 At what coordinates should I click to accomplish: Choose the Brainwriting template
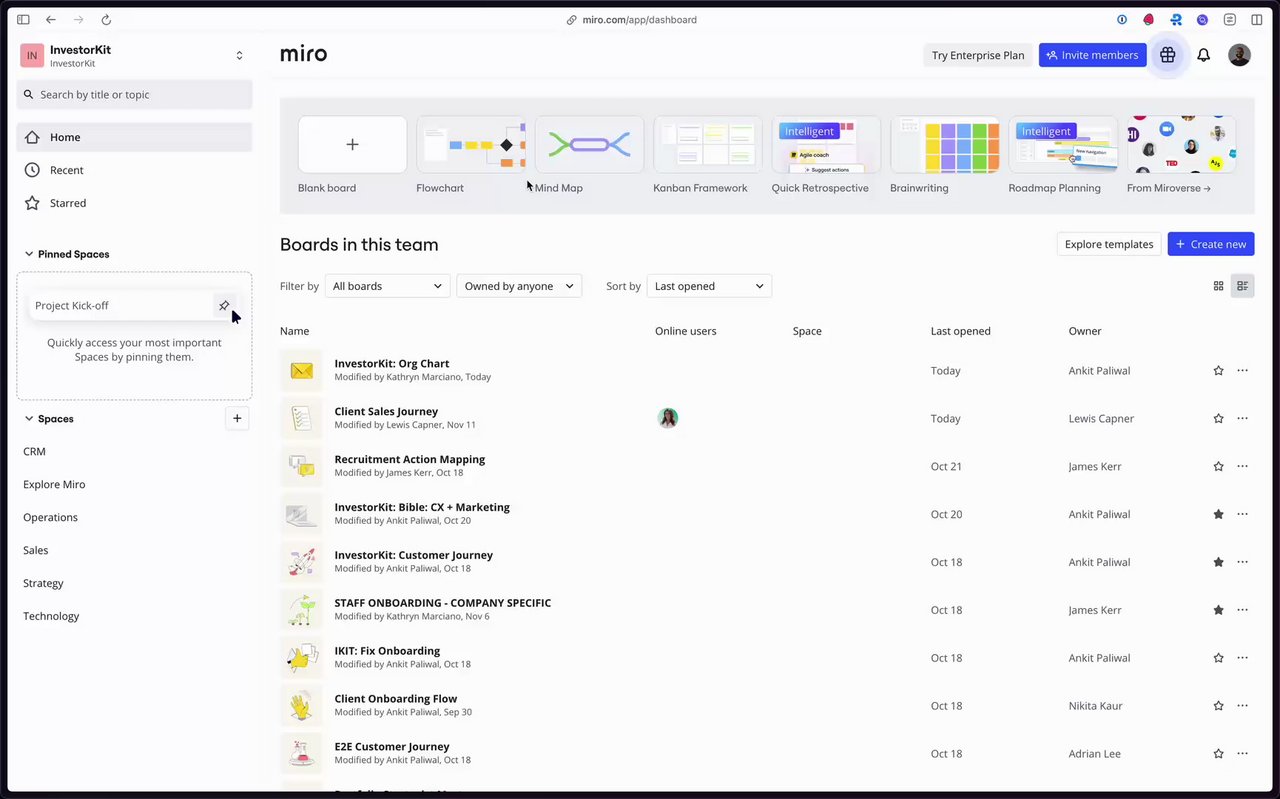945,145
